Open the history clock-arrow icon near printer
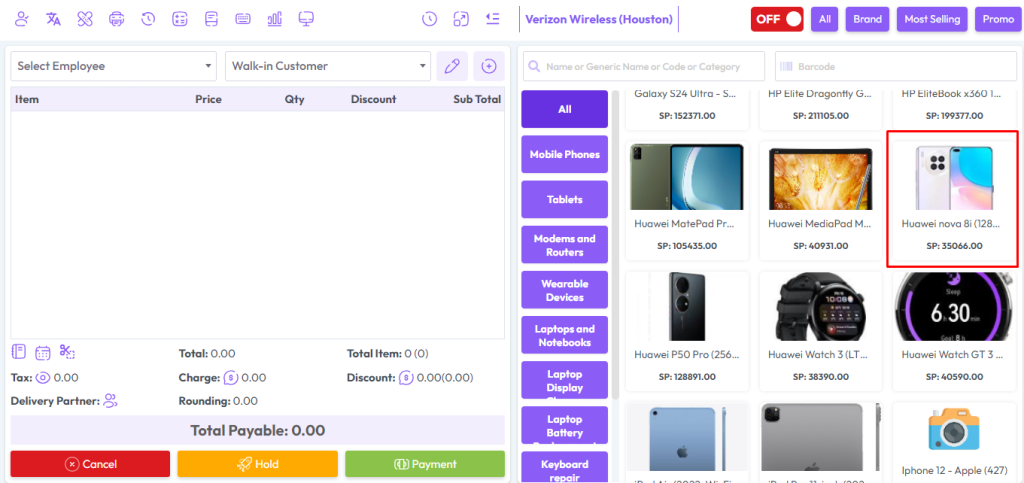Image resolution: width=1024 pixels, height=483 pixels. 148,19
